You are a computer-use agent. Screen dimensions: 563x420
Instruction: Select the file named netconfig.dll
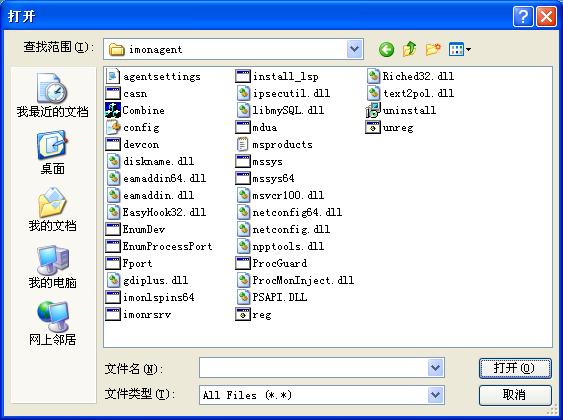(283, 229)
